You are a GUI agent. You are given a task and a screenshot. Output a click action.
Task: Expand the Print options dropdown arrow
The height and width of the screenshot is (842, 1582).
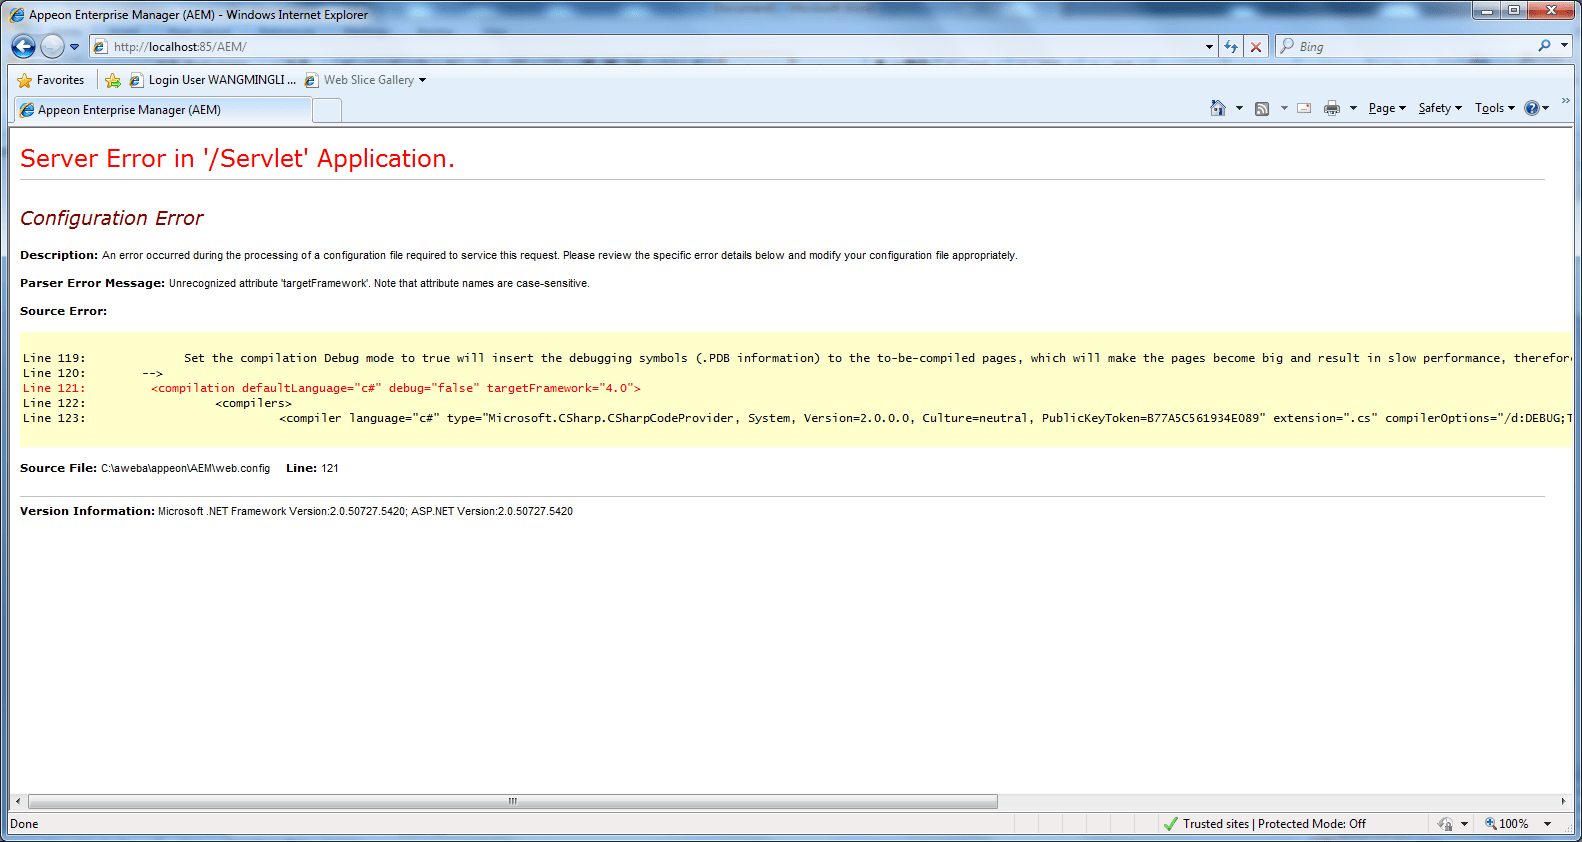[x=1353, y=108]
